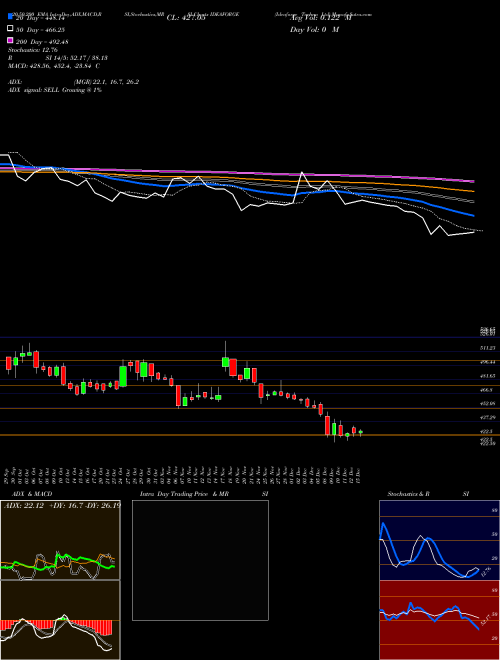Click the 'Day Vol: 0 M' label
Viewport: 500px width, 660px height.
click(x=314, y=30)
